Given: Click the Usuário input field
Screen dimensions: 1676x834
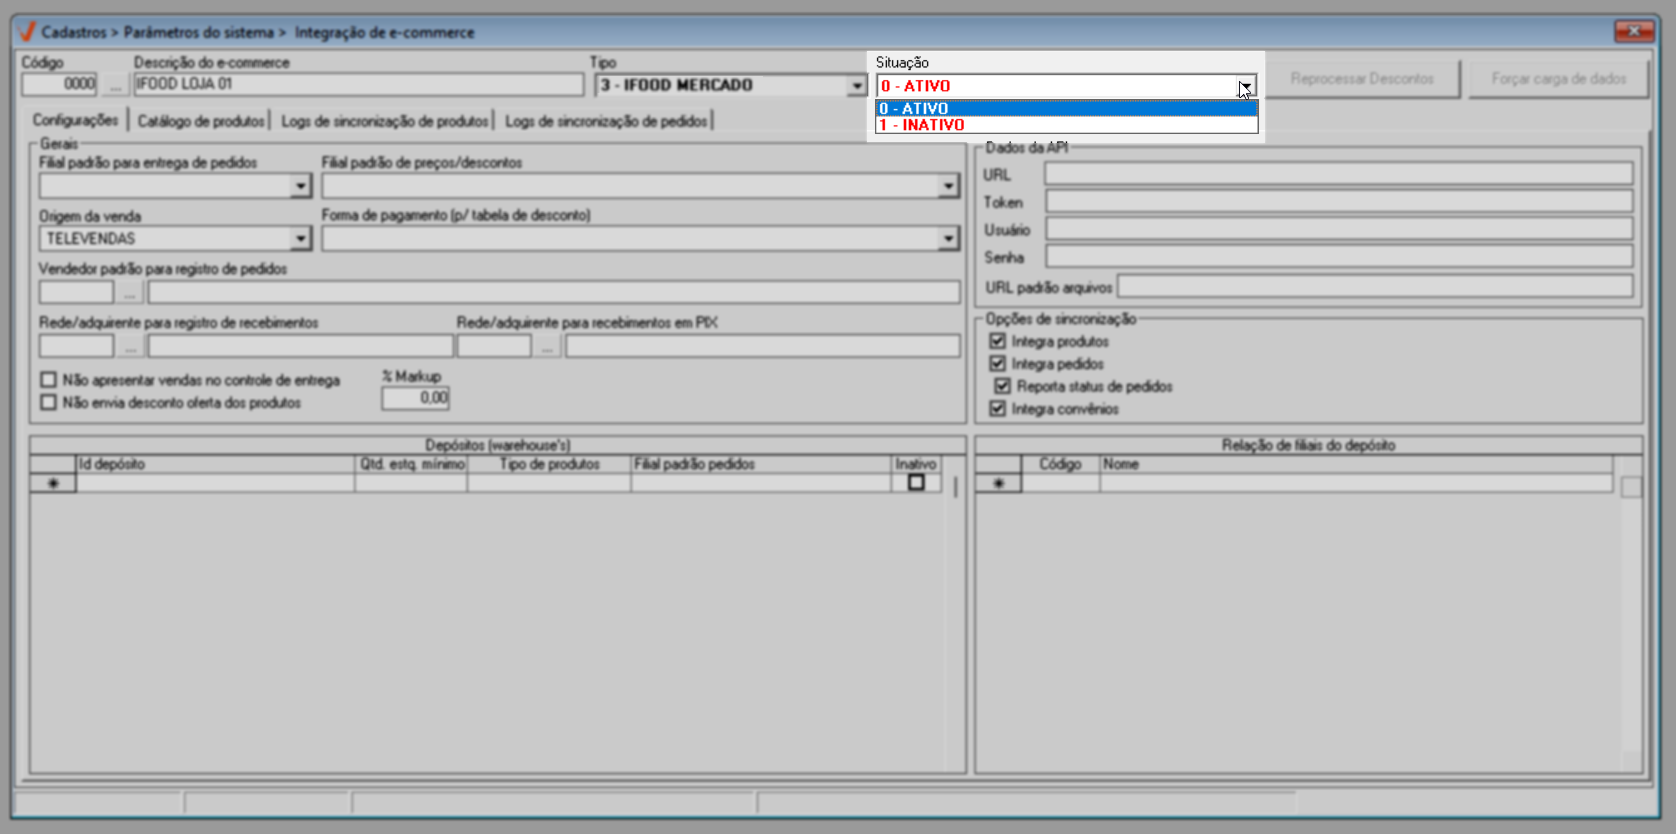Looking at the screenshot, I should pyautogui.click(x=1338, y=229).
